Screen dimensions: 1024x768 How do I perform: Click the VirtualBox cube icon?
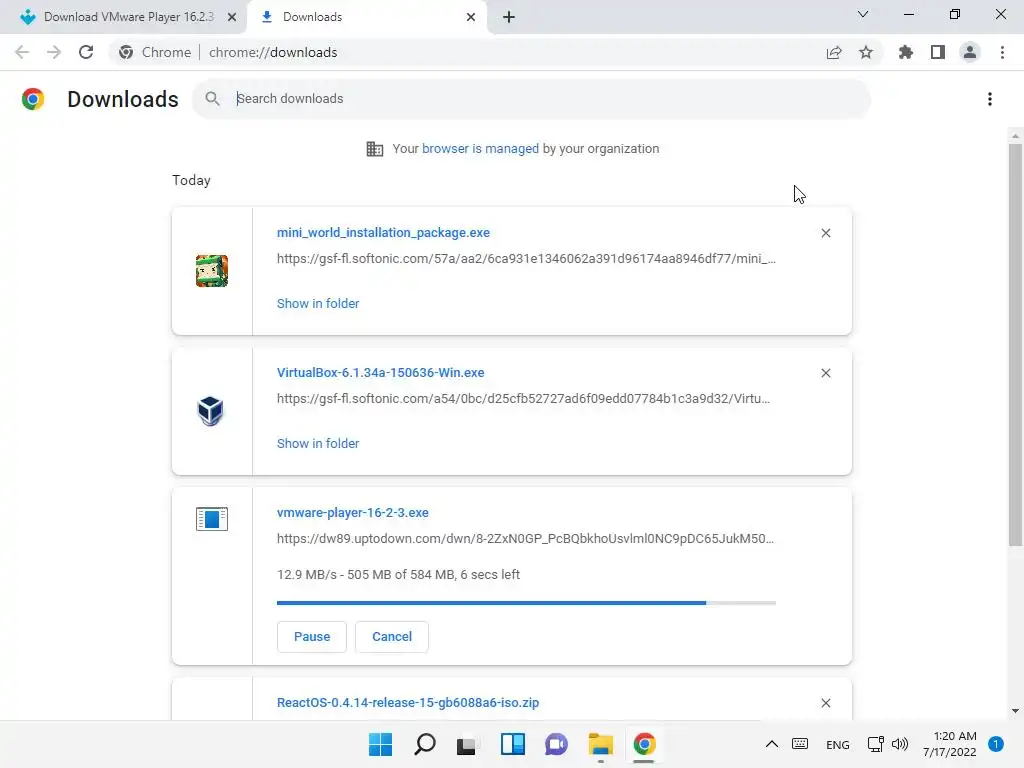tap(210, 411)
